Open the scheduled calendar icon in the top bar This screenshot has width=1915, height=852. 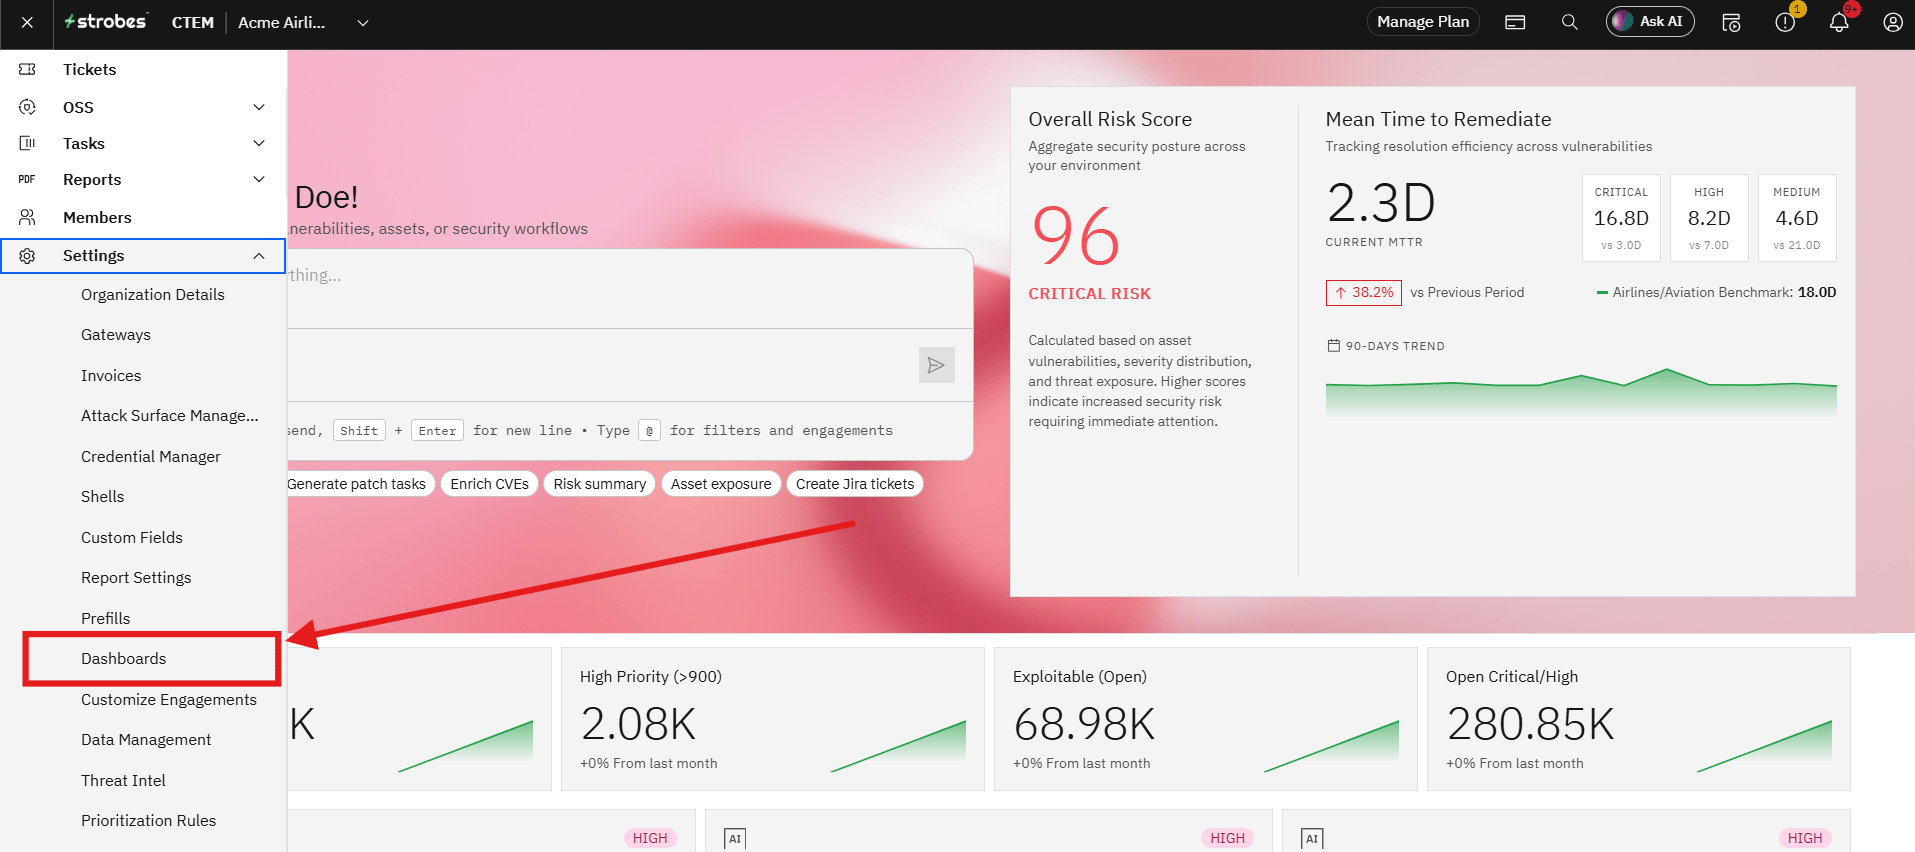(1732, 22)
